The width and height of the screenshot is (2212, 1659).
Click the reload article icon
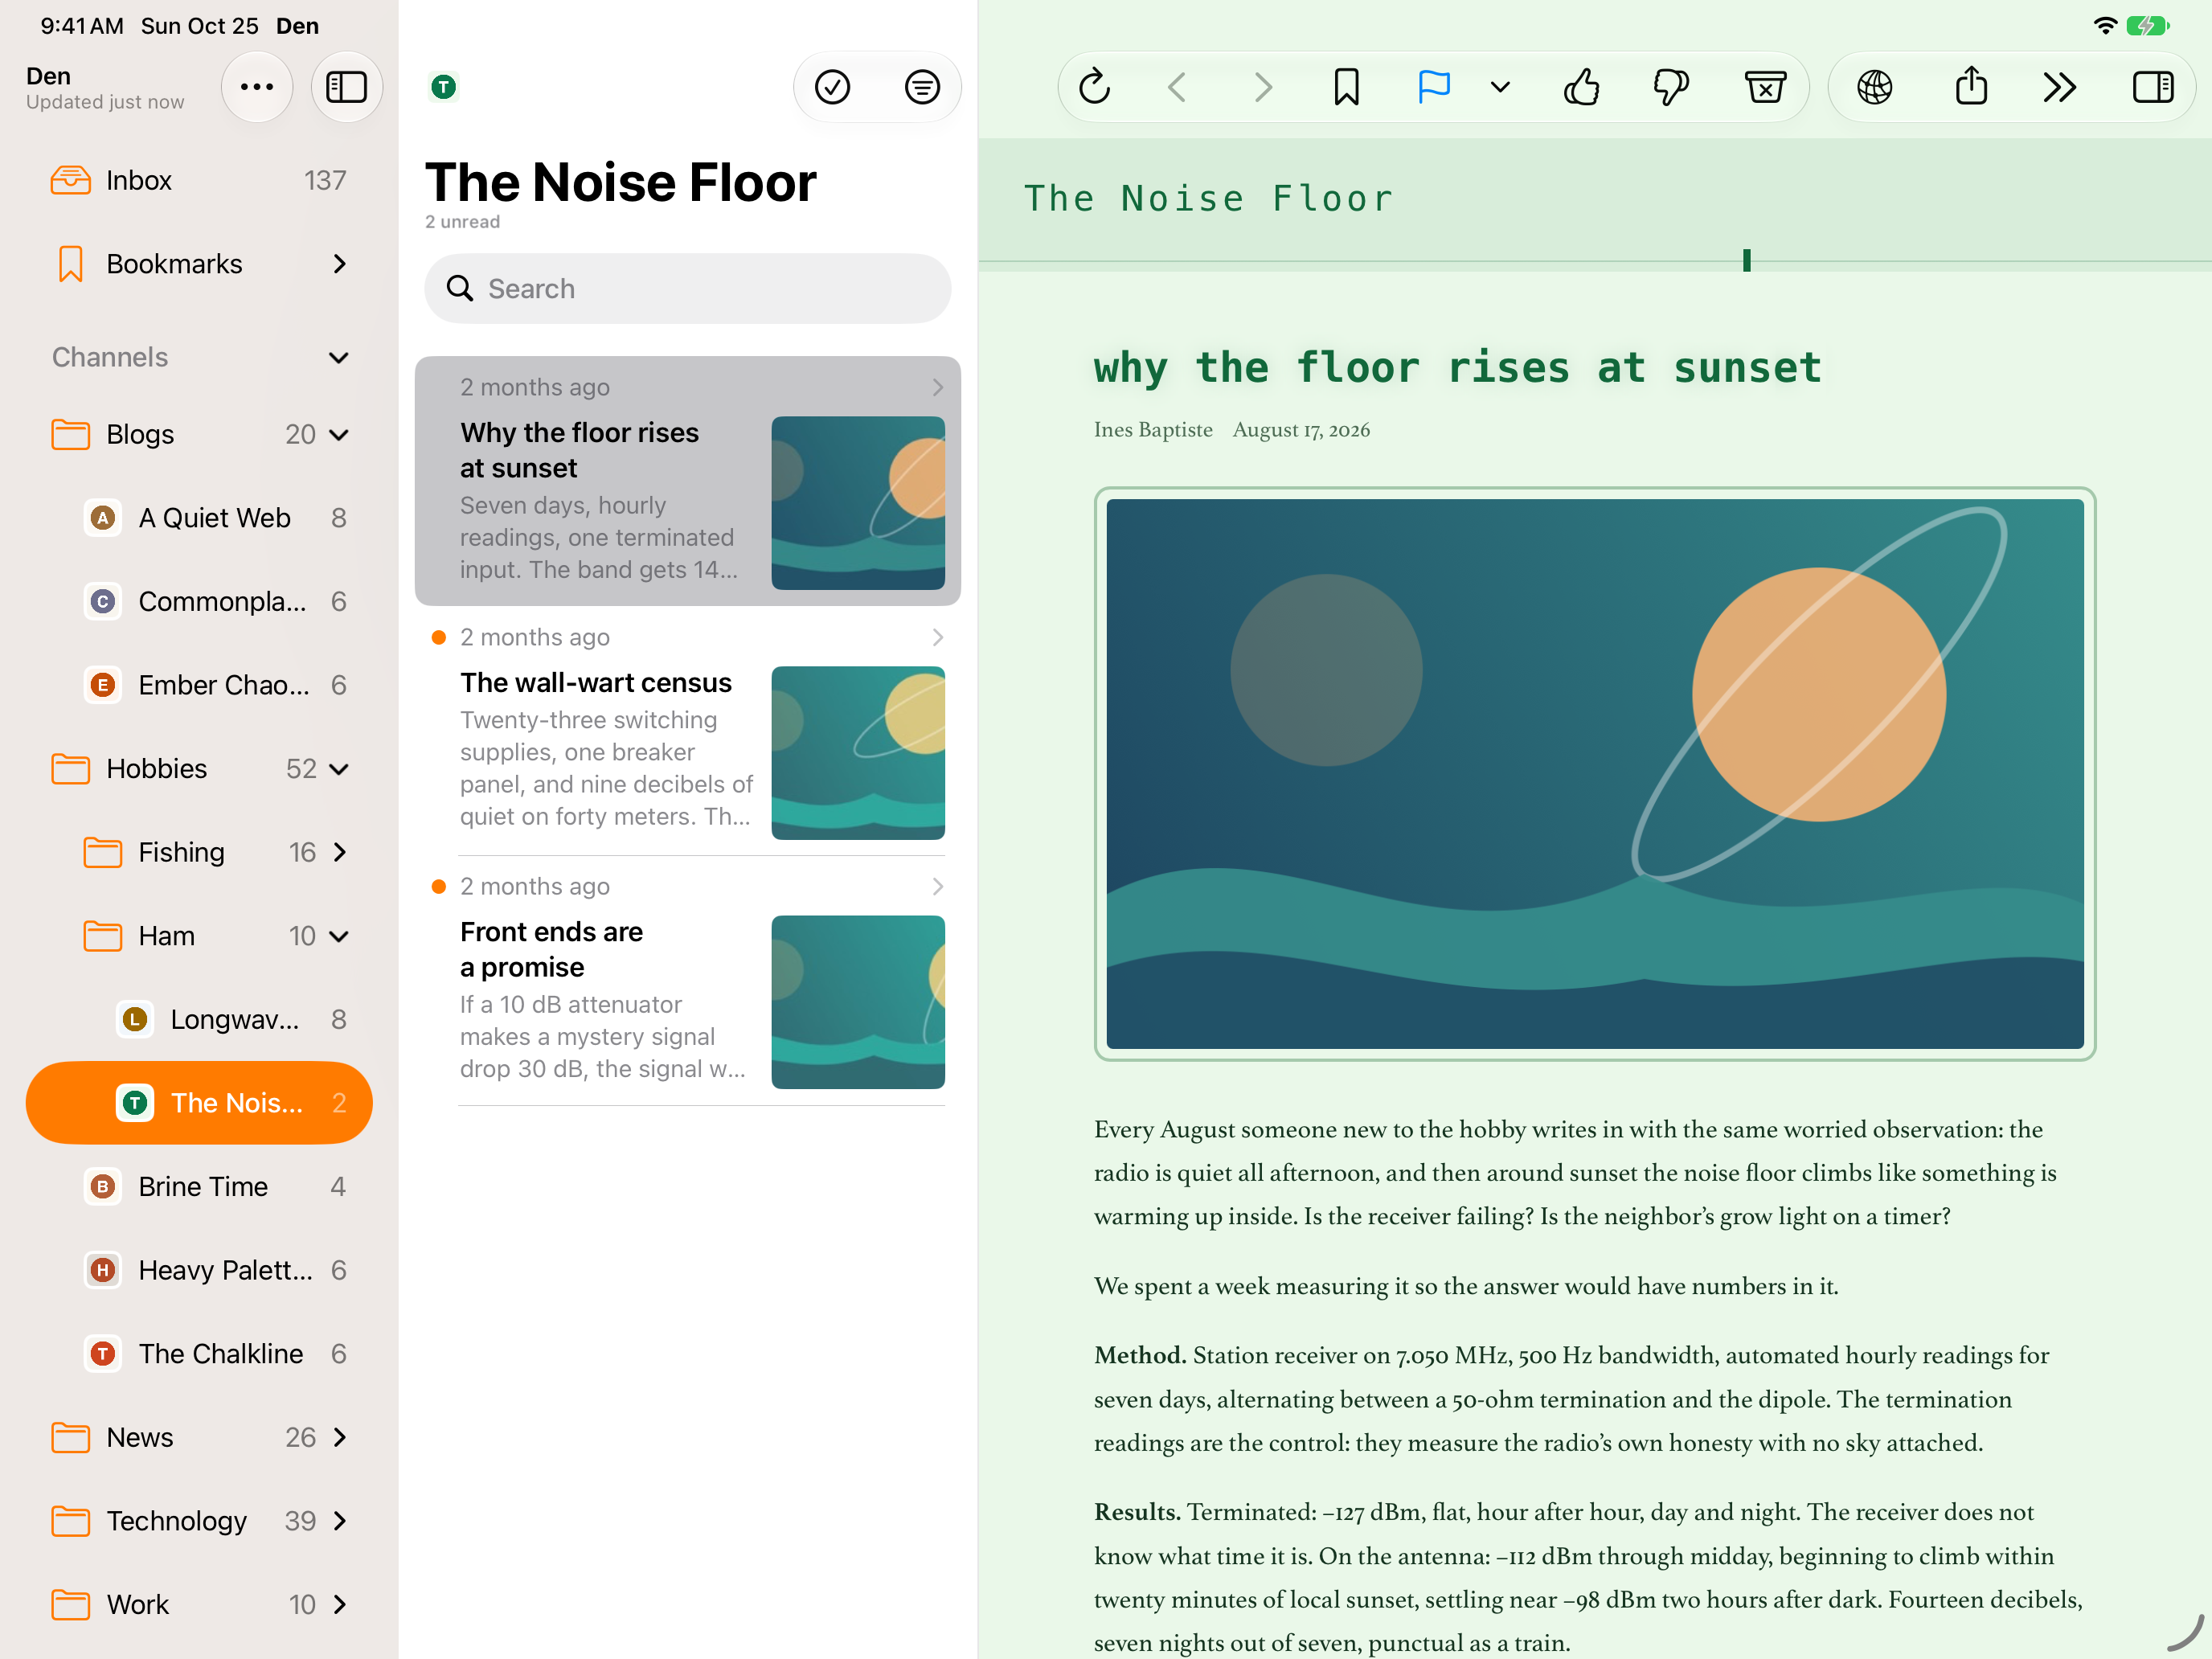coord(1094,87)
